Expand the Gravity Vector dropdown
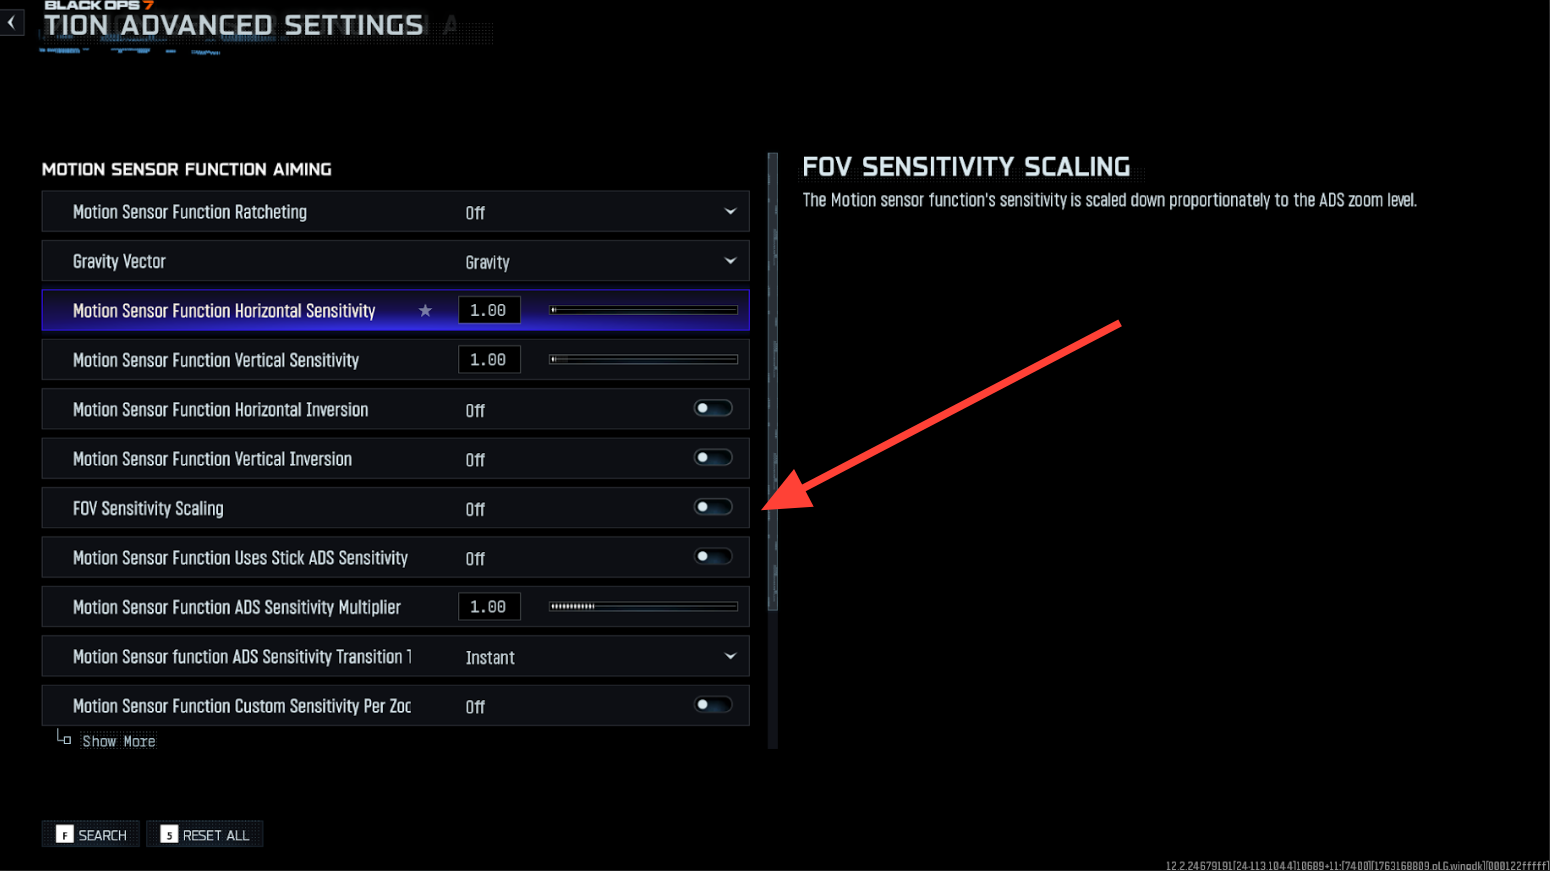This screenshot has height=871, width=1550. (730, 261)
